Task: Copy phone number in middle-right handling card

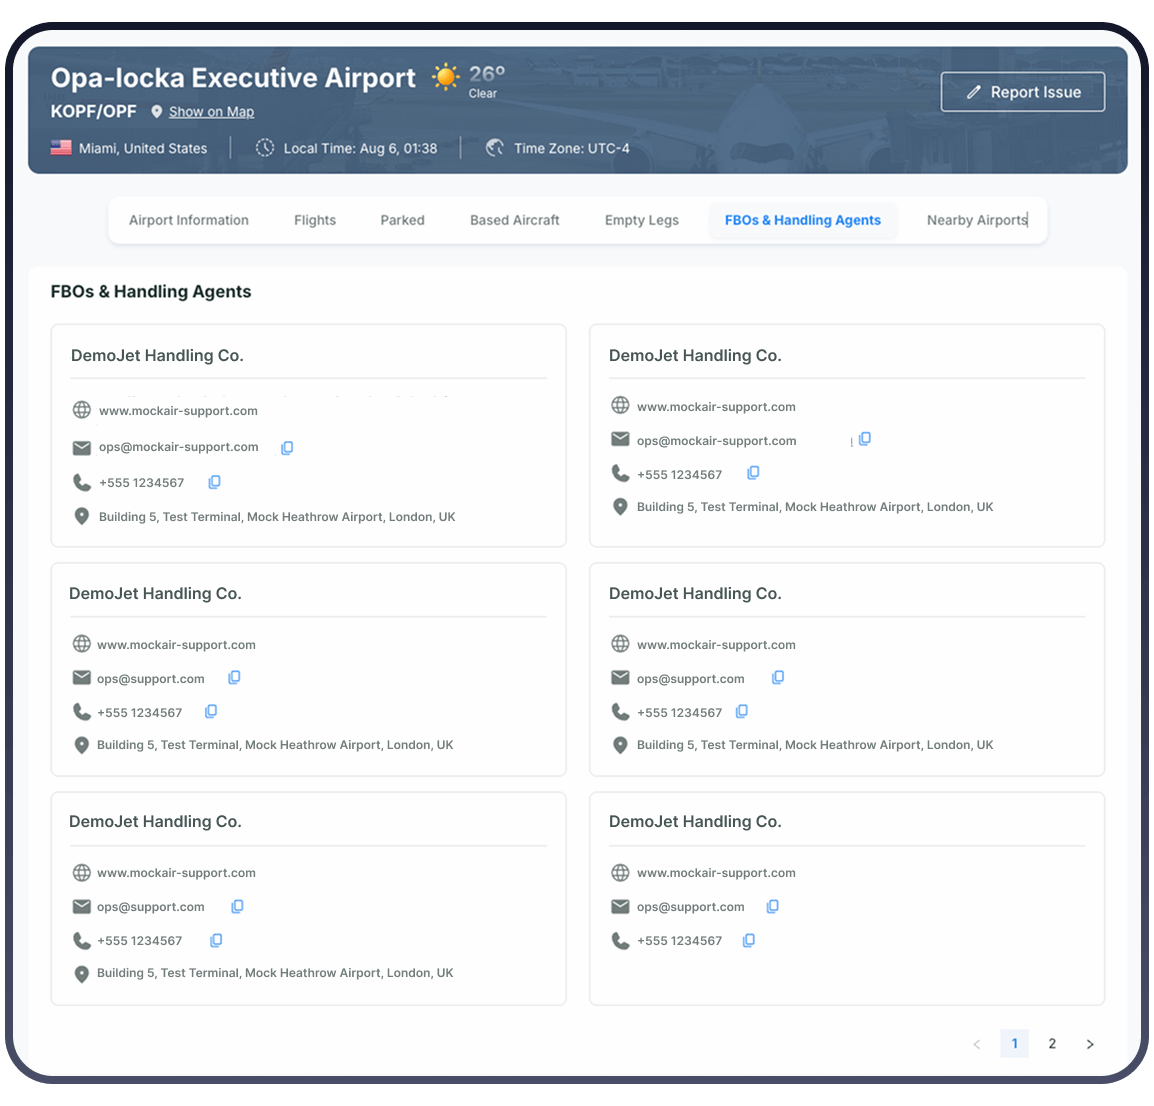Action: (741, 712)
